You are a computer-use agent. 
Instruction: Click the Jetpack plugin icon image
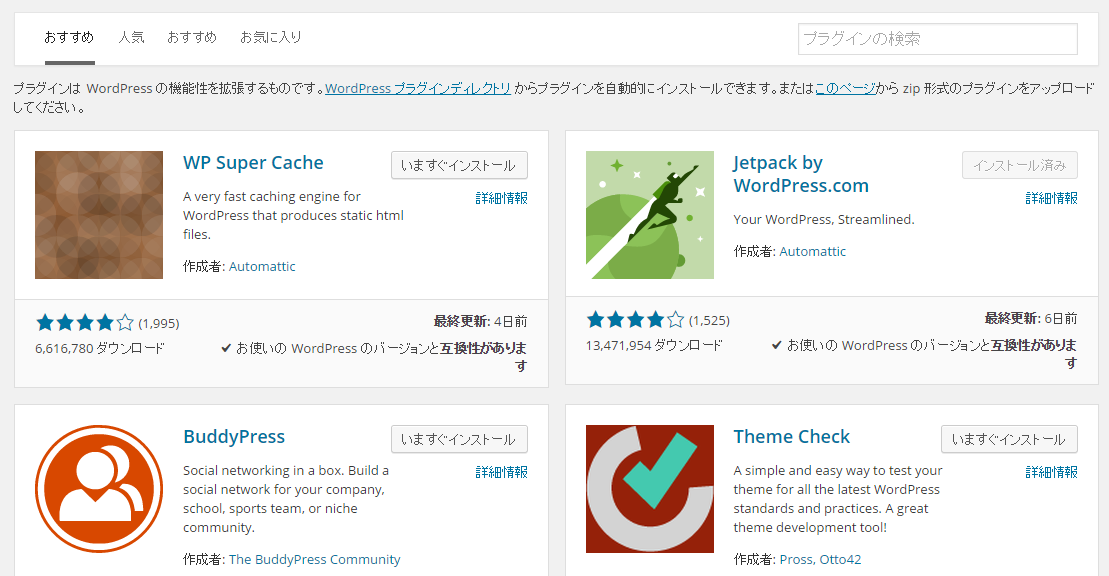pyautogui.click(x=649, y=215)
